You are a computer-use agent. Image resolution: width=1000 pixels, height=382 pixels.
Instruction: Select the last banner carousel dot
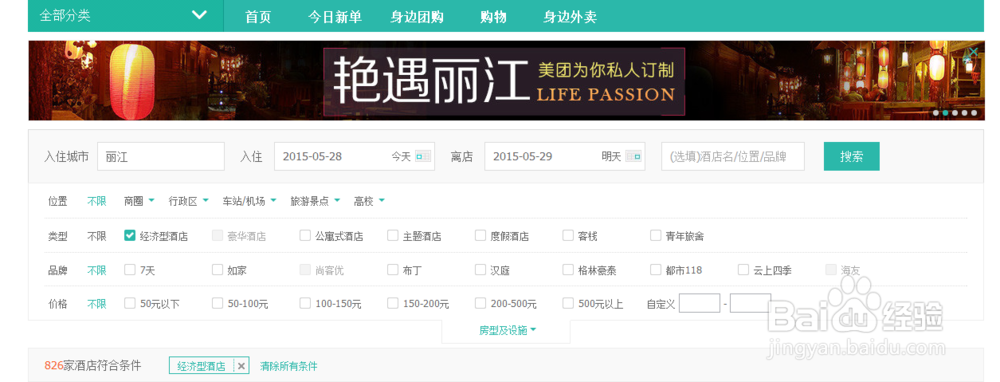click(974, 113)
